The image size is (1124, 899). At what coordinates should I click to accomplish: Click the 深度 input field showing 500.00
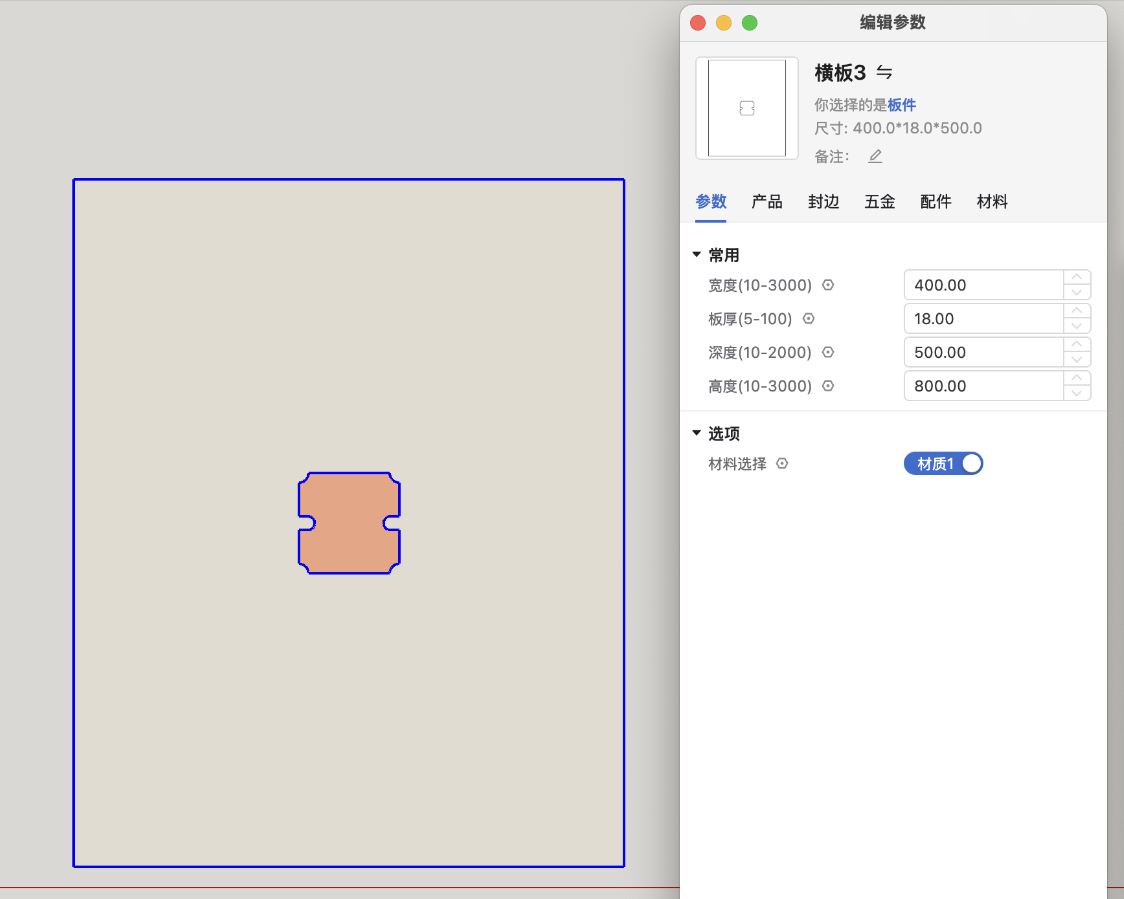click(x=982, y=352)
